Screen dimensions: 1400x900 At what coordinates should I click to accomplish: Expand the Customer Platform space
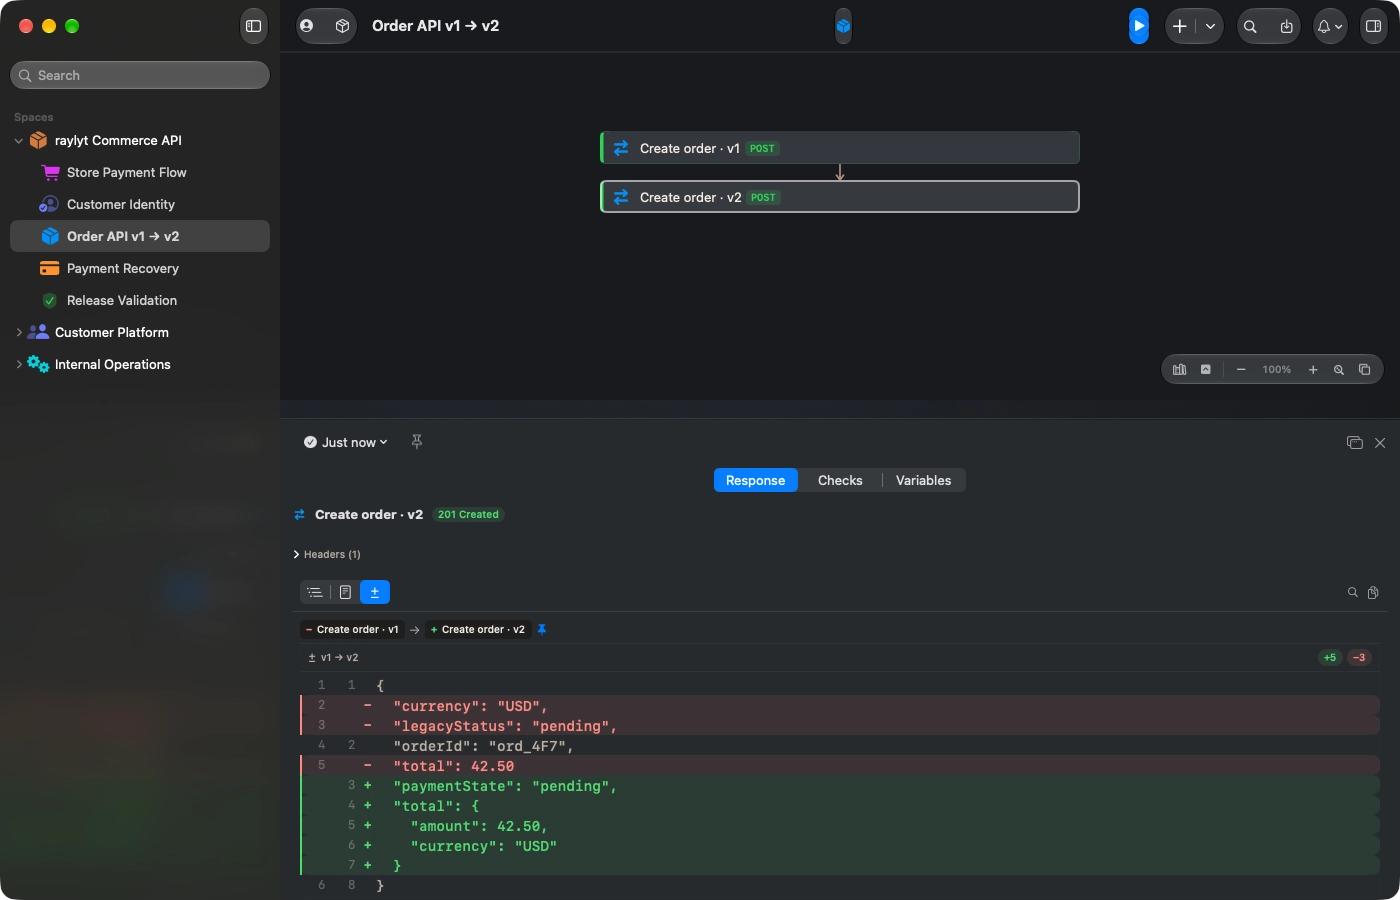pos(18,333)
